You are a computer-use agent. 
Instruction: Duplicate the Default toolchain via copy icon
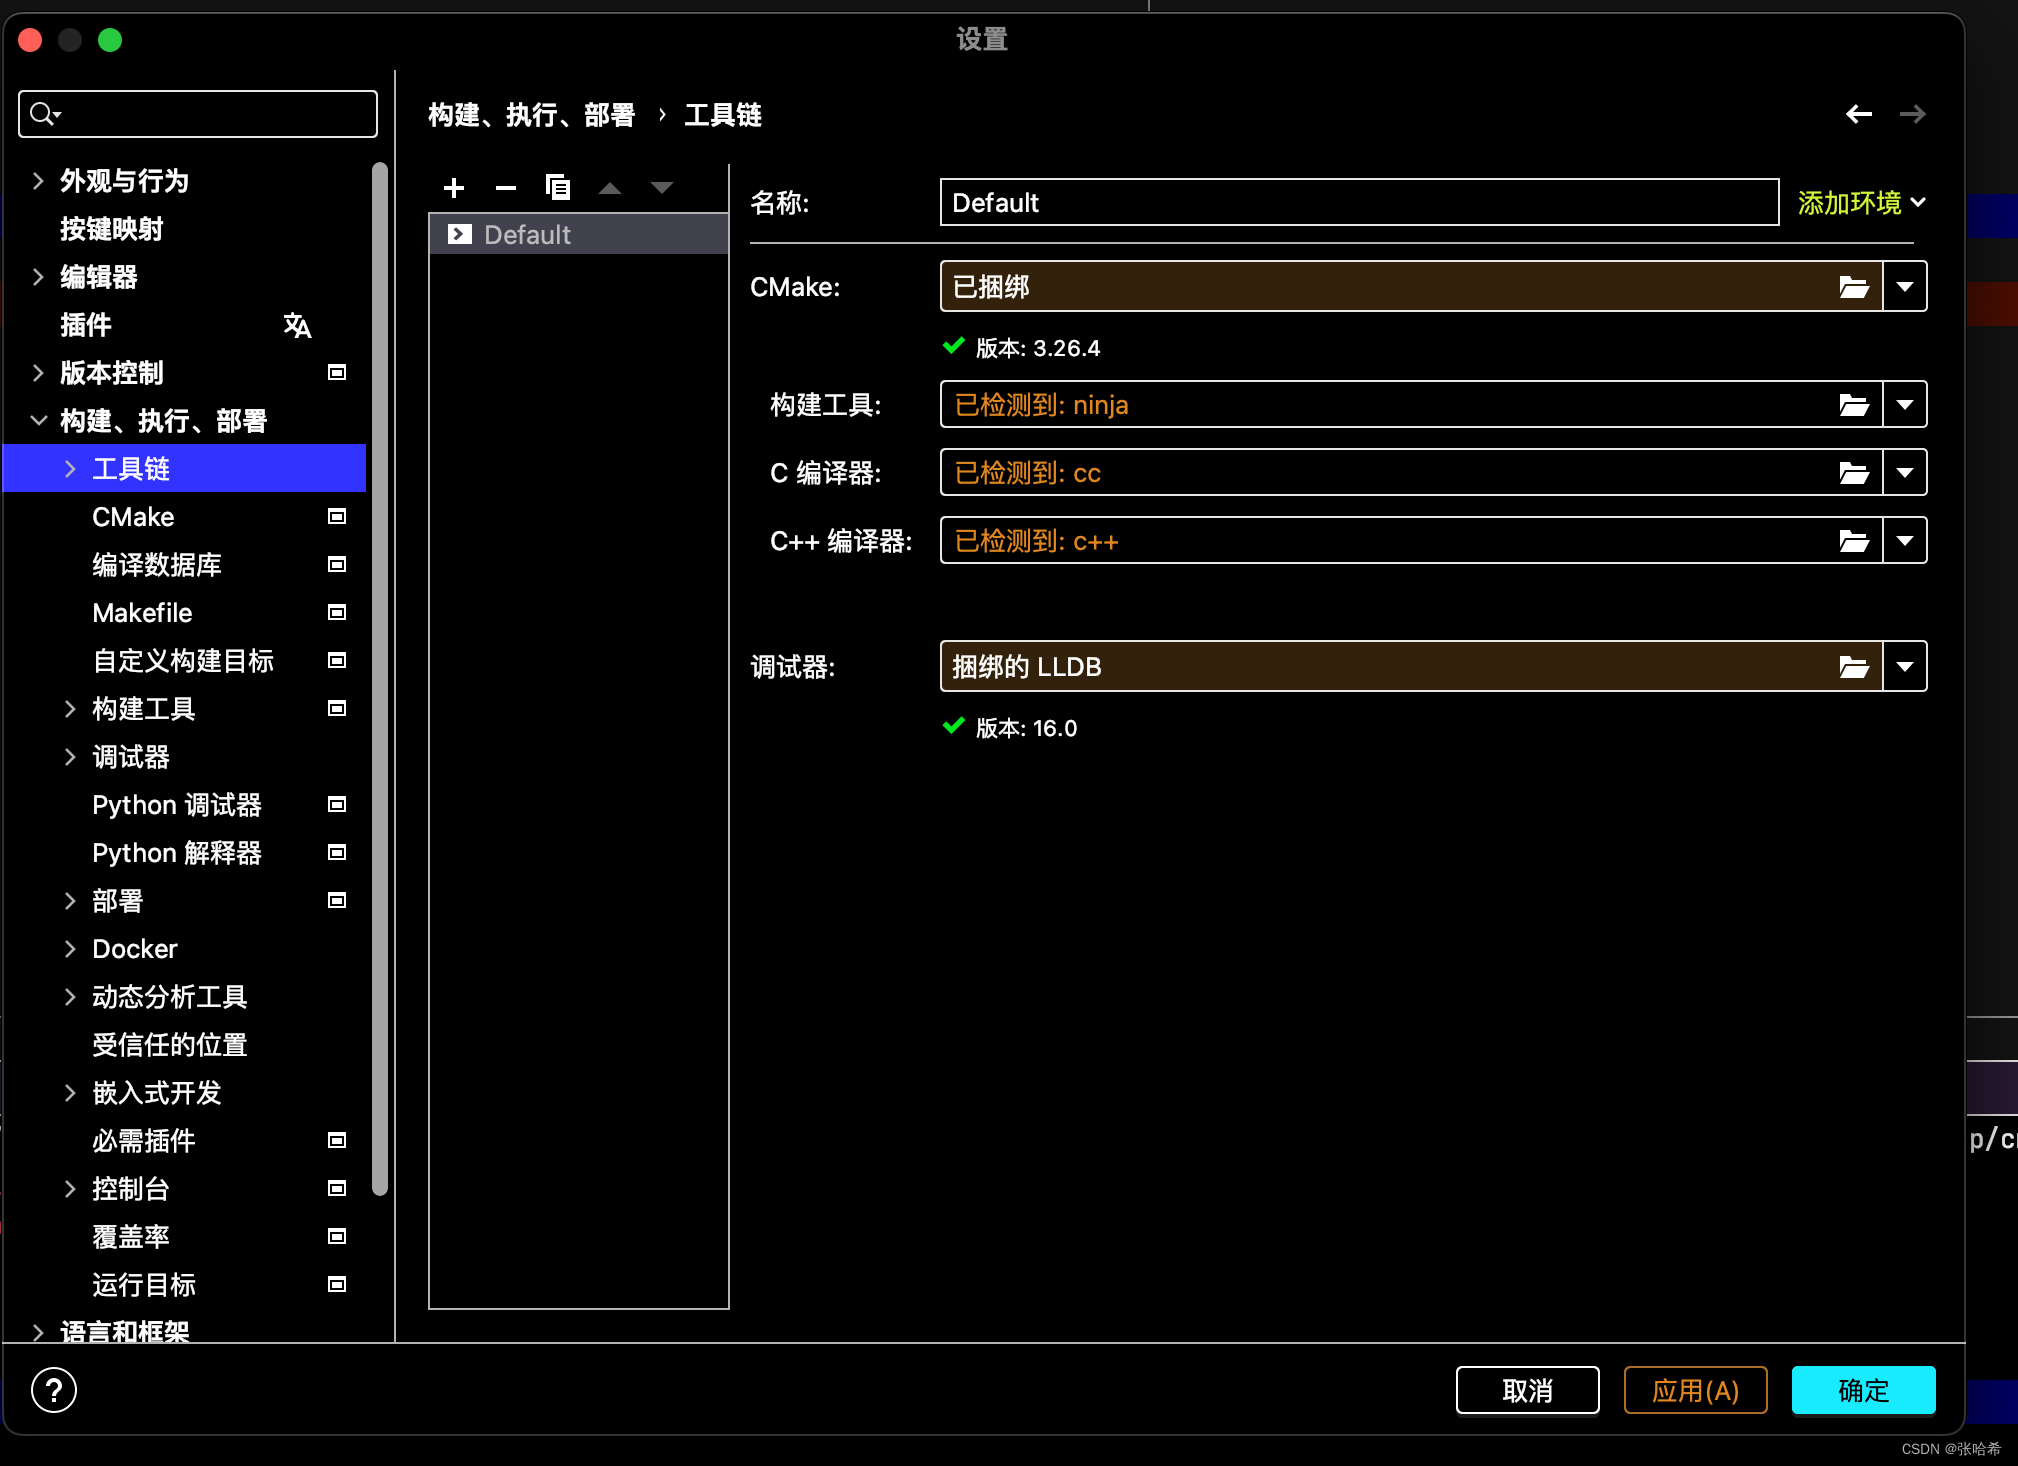coord(558,188)
